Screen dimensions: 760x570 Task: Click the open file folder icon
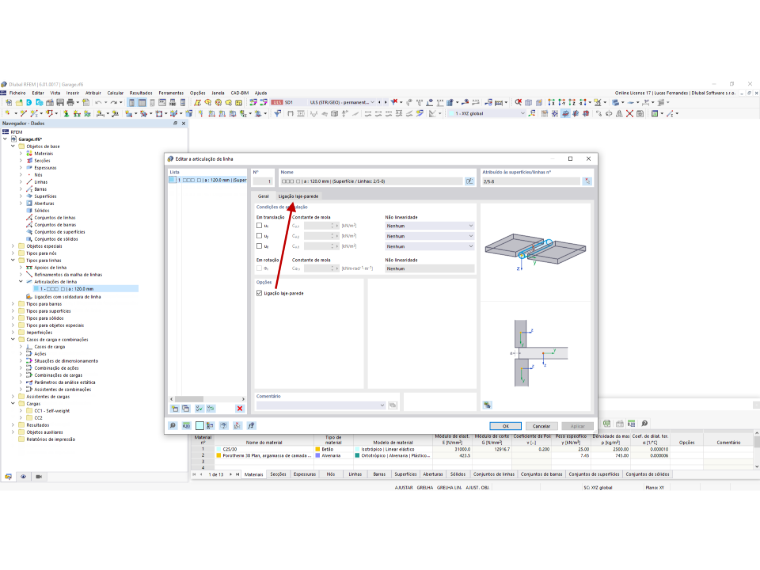[x=19, y=102]
